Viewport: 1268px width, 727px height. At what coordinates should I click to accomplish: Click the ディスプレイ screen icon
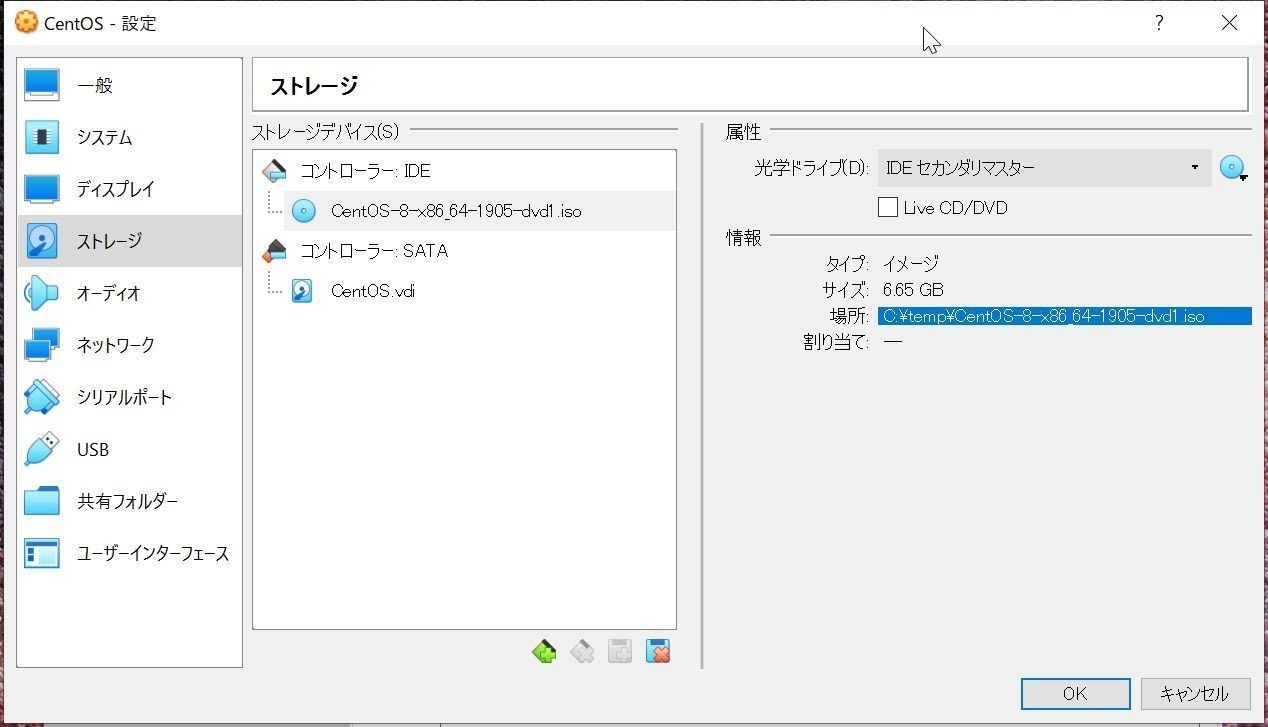click(42, 189)
